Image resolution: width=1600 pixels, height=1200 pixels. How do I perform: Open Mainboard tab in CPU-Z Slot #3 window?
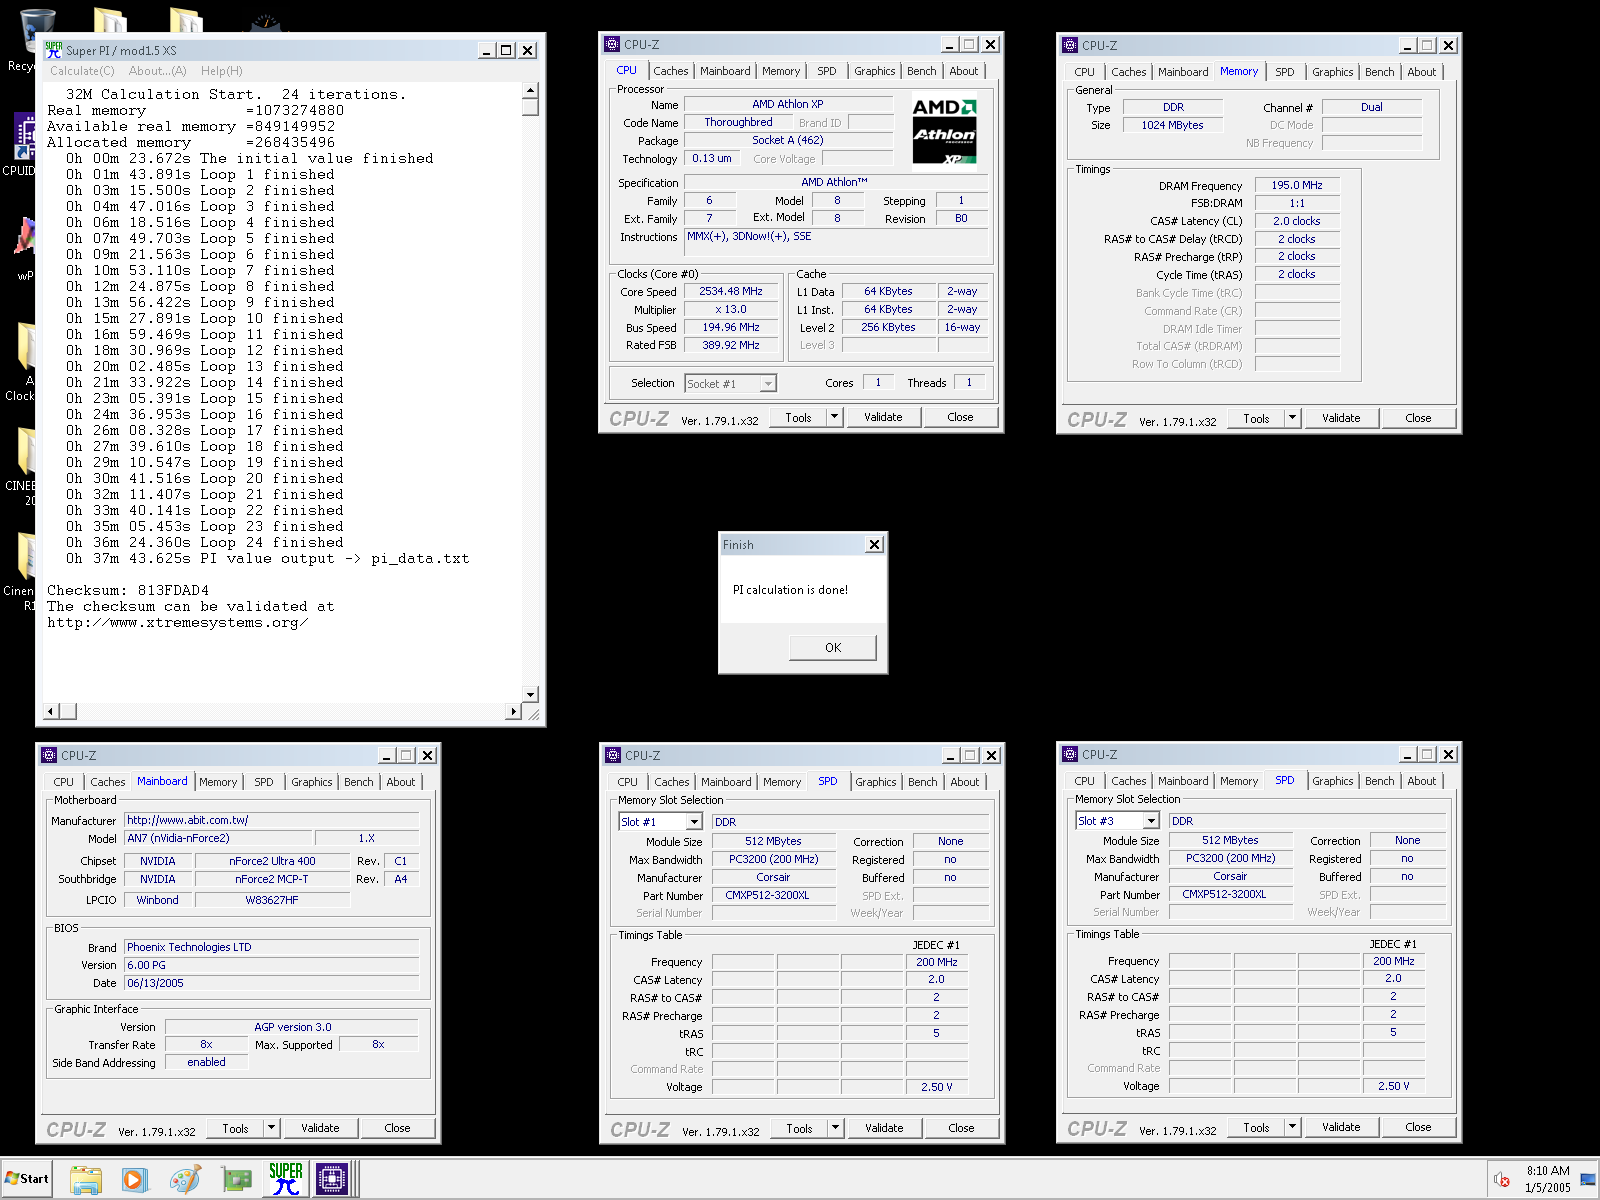point(1183,781)
